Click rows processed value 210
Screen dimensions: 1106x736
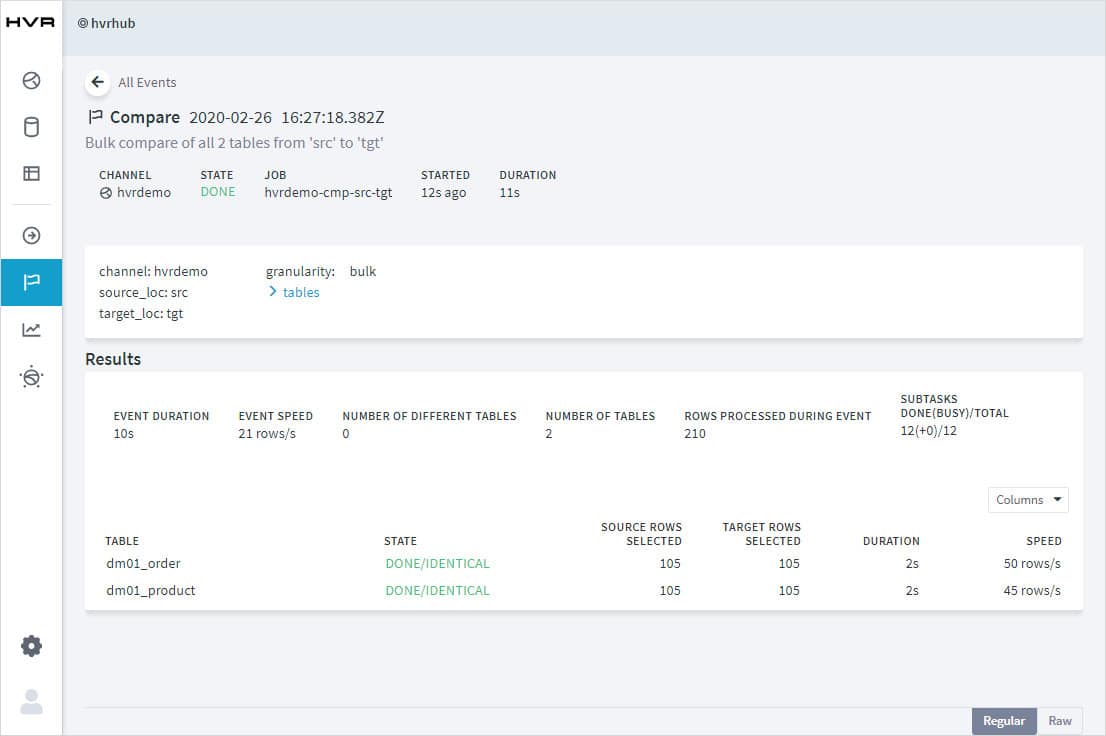click(x=695, y=433)
